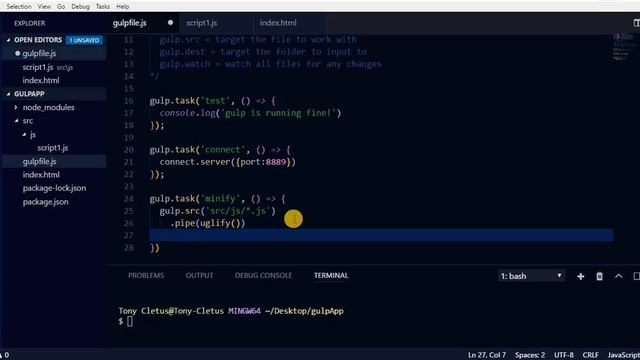Open the View menu
640x360 pixels.
click(x=44, y=7)
